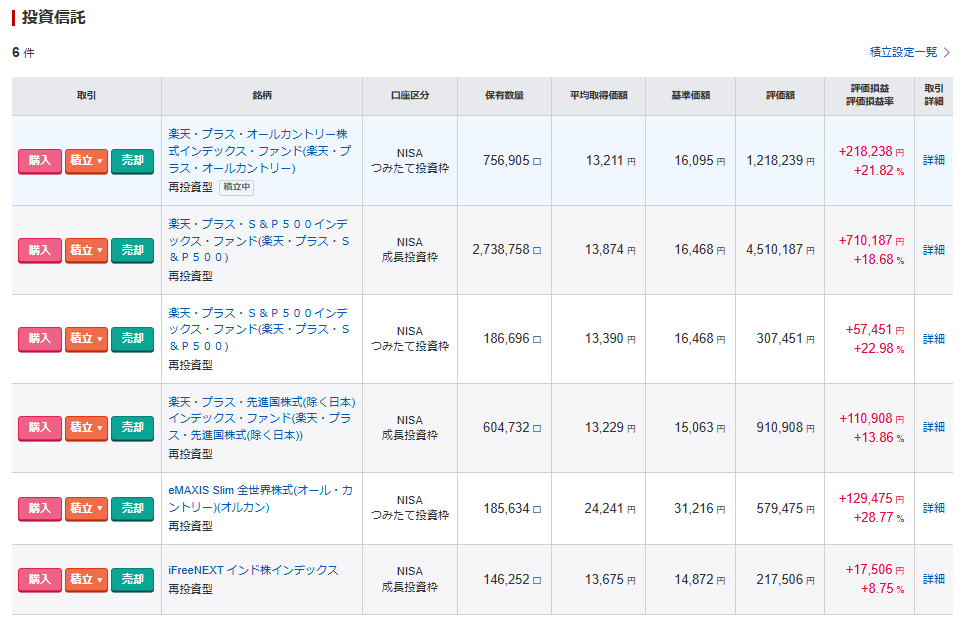
Task: Click 購入 for 楽天・プラス・オールカントリー fund
Action: tap(39, 161)
